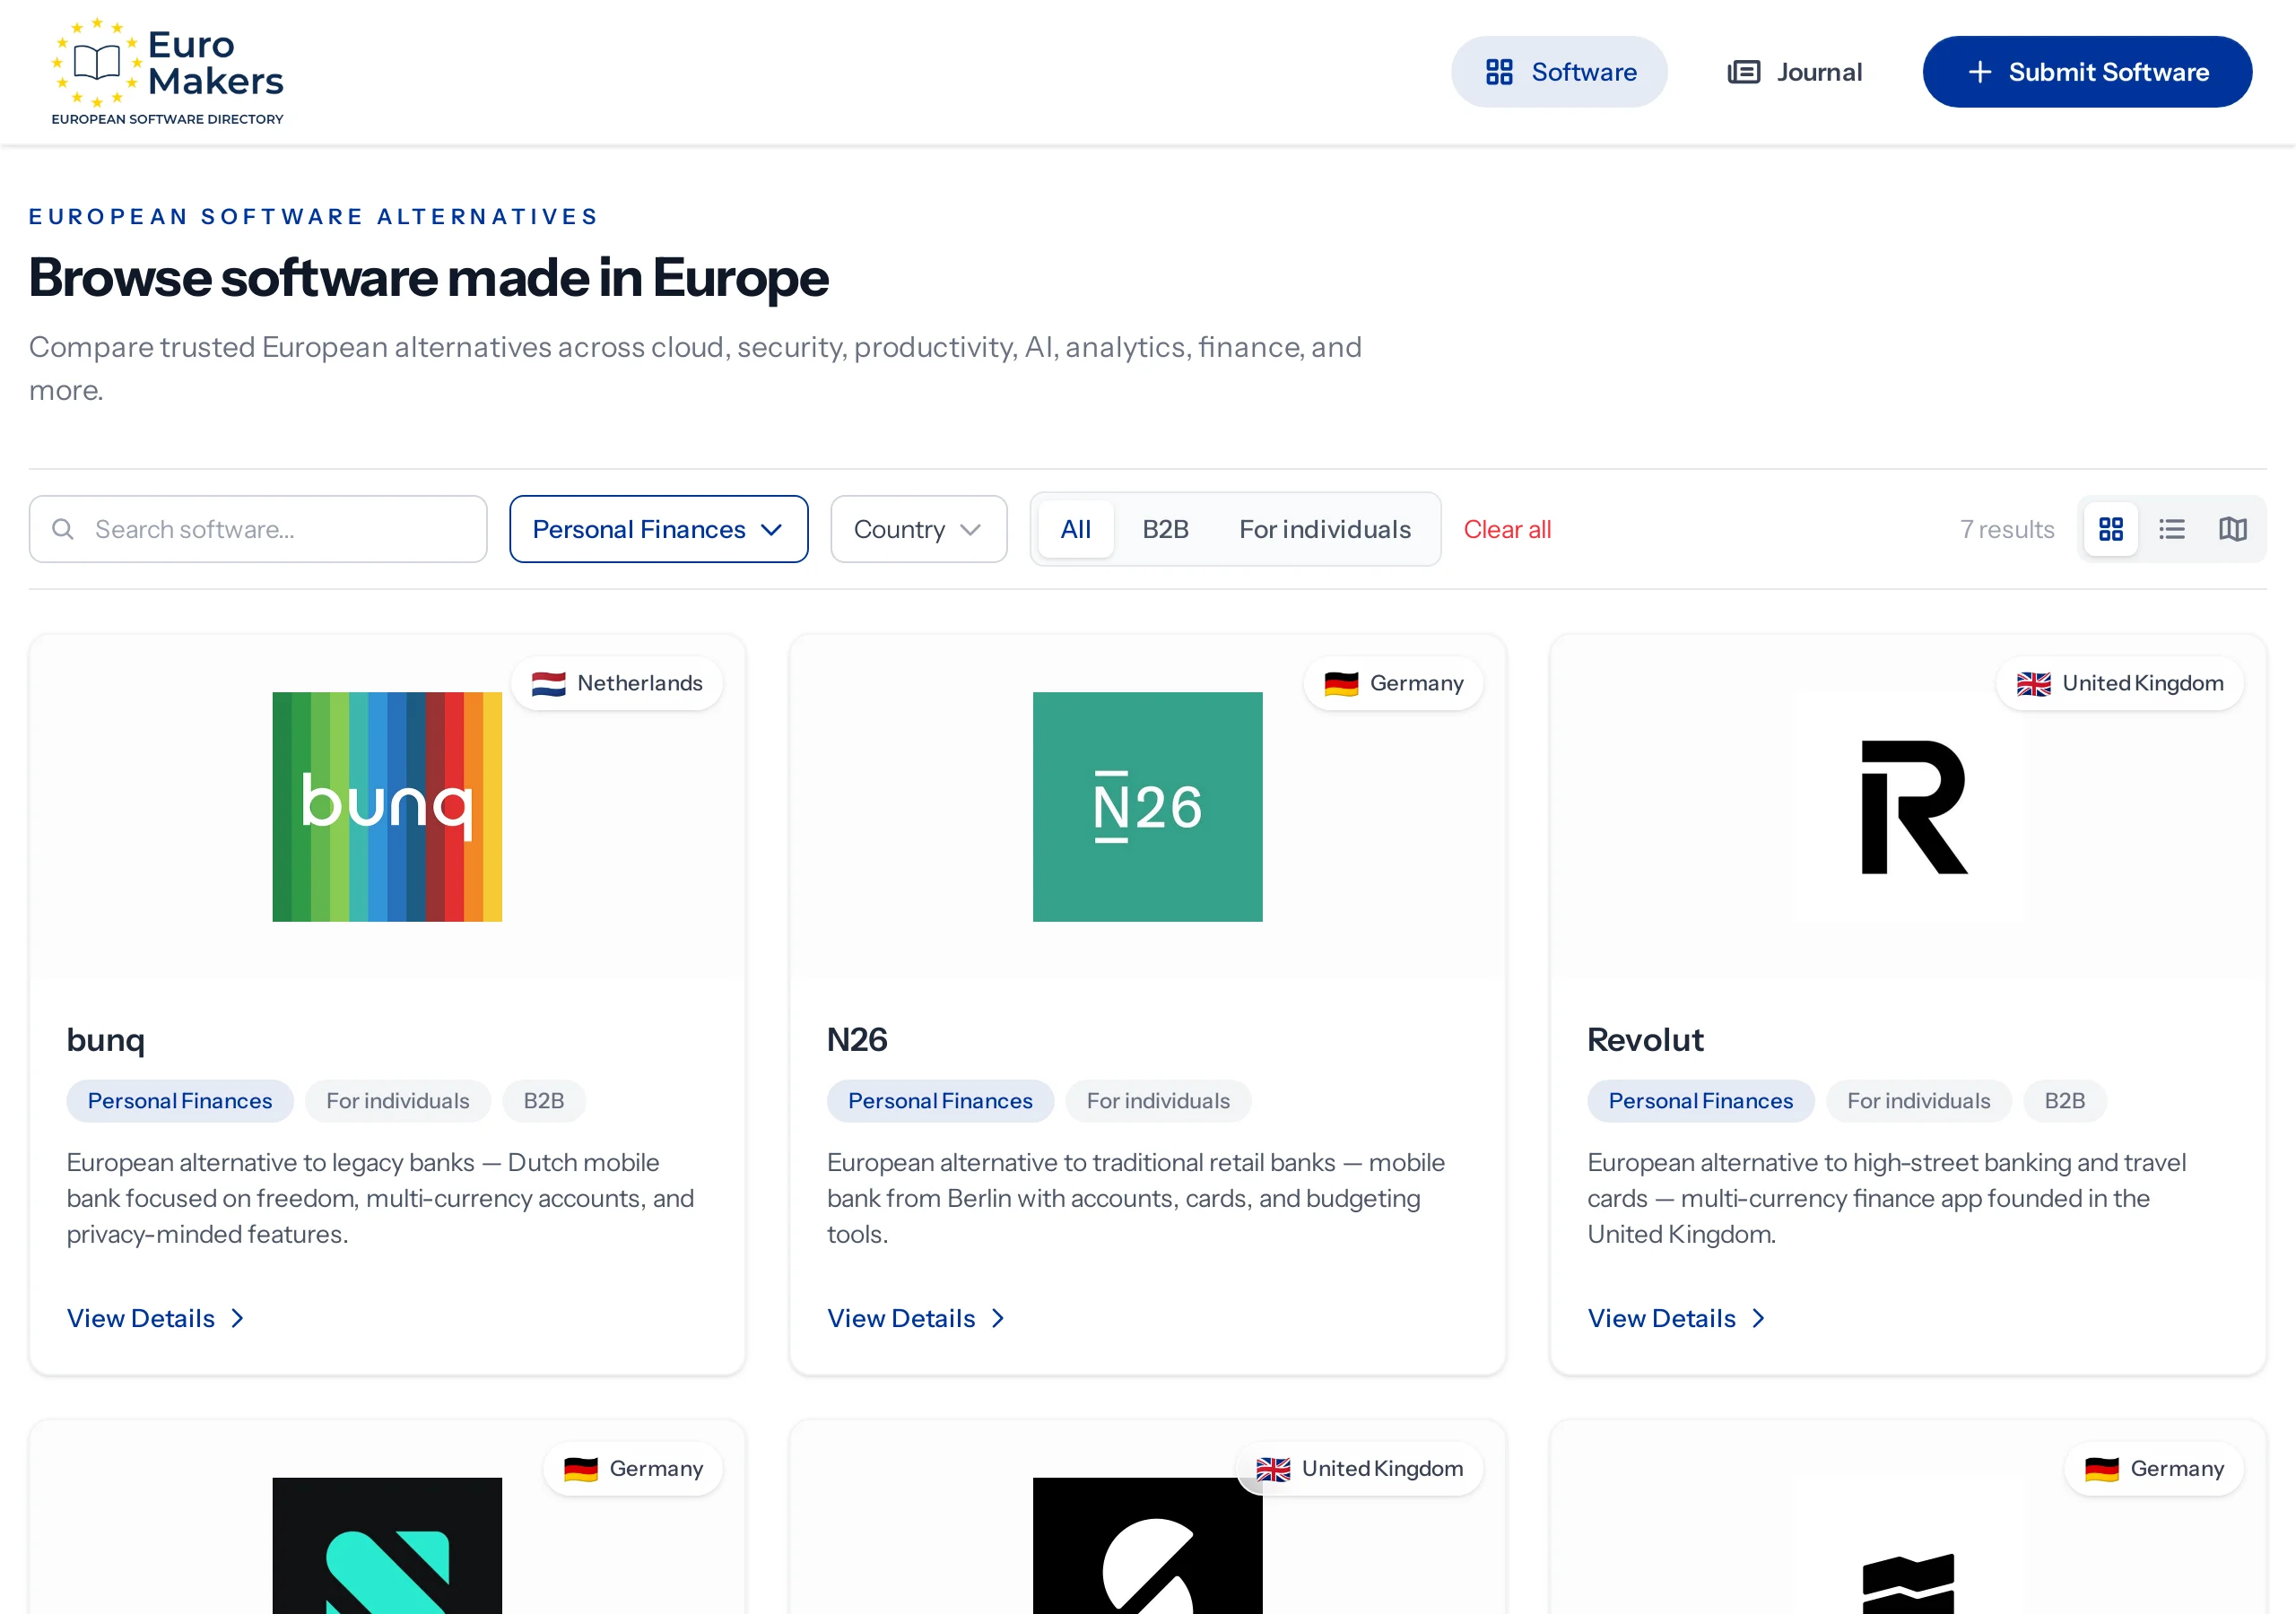
Task: Switch to map view layout
Action: tap(2233, 529)
